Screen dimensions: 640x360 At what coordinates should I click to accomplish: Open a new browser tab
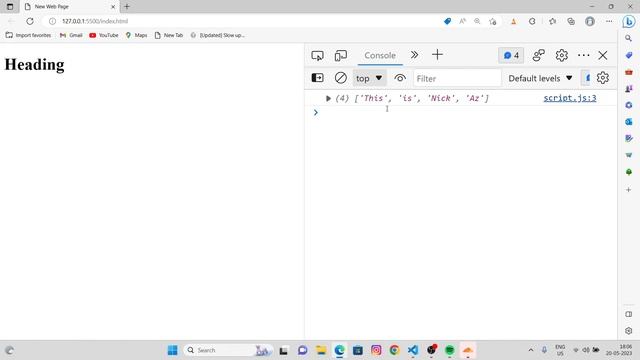[x=127, y=7]
